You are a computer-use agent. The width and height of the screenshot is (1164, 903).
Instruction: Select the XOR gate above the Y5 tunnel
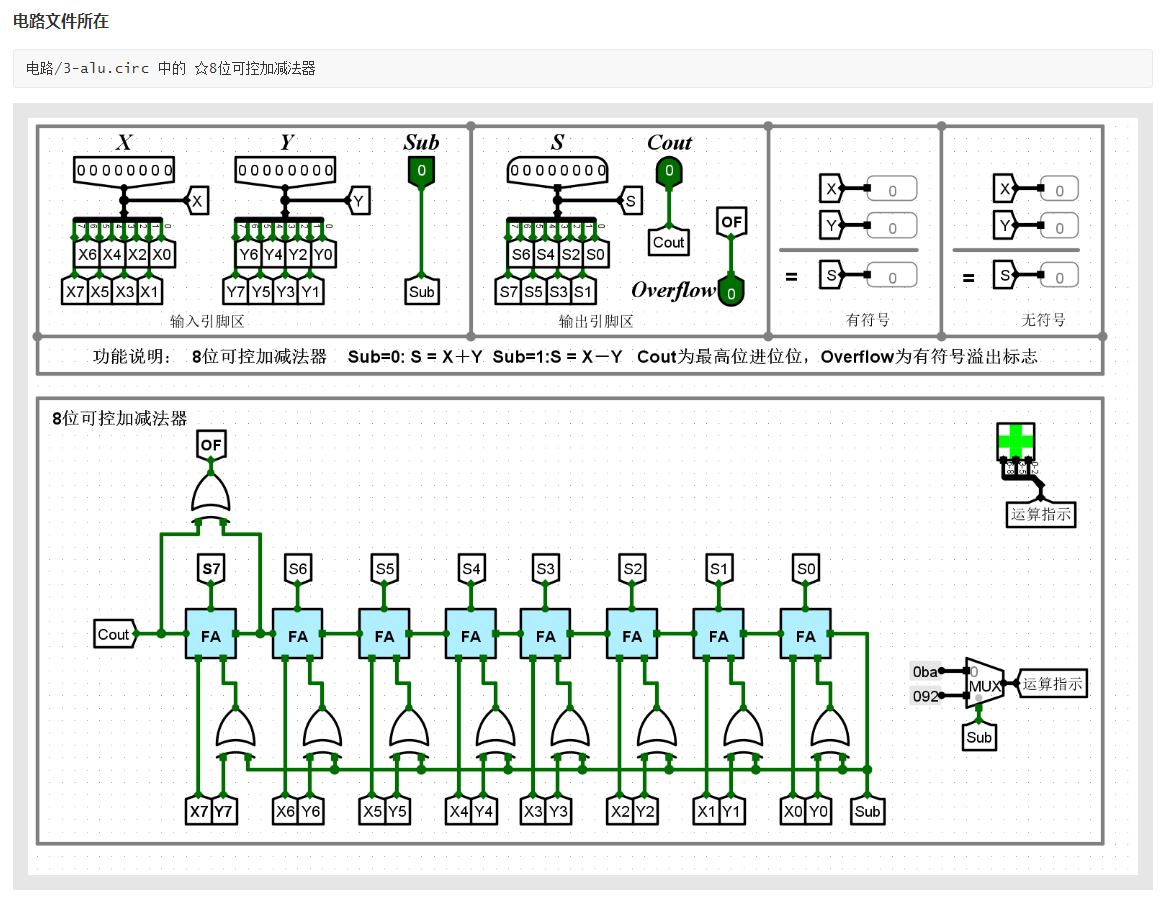coord(409,731)
